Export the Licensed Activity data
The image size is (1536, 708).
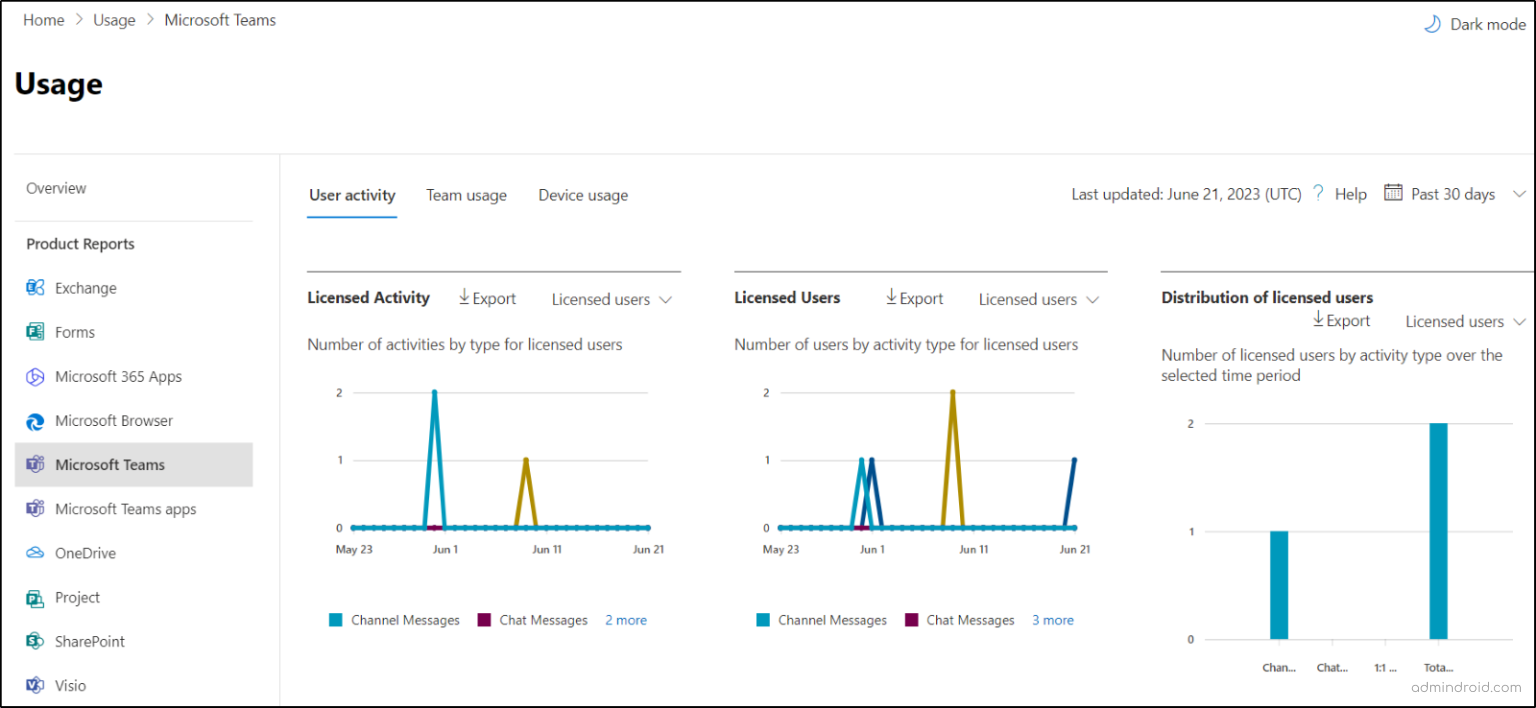487,298
